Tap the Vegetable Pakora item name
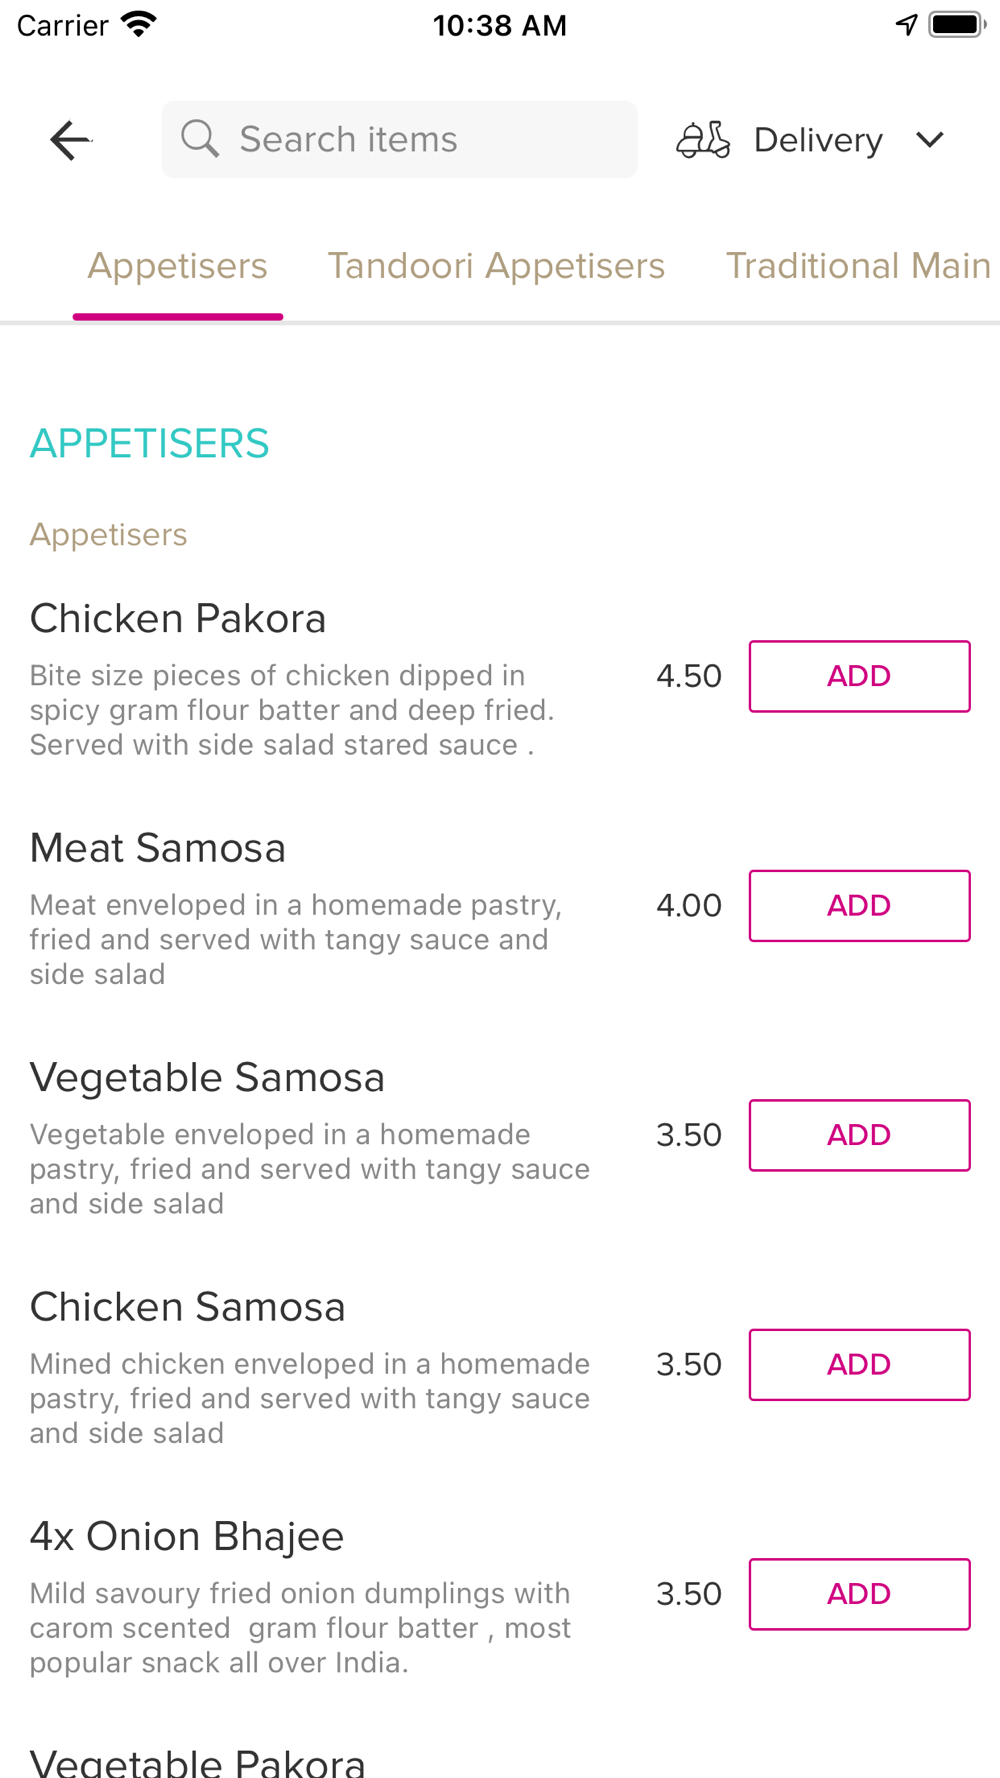The image size is (1000, 1778). (198, 1762)
